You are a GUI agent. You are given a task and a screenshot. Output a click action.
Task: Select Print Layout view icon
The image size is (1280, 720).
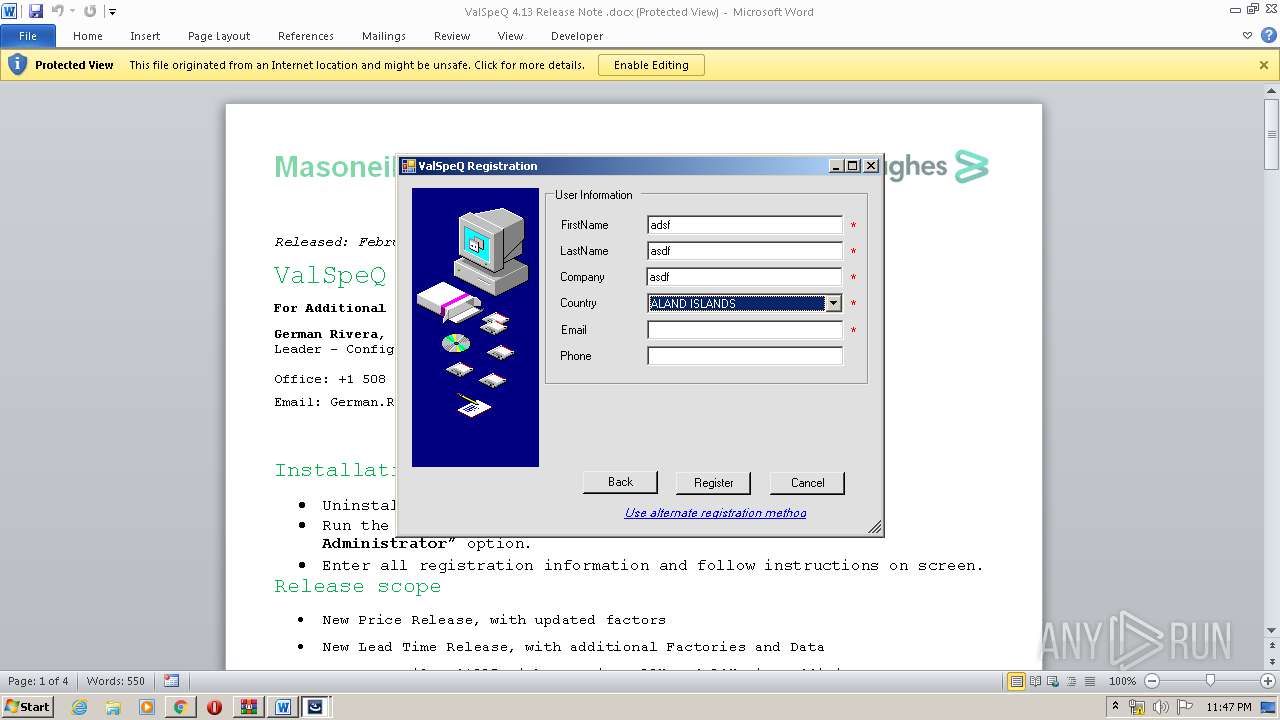[x=1016, y=681]
